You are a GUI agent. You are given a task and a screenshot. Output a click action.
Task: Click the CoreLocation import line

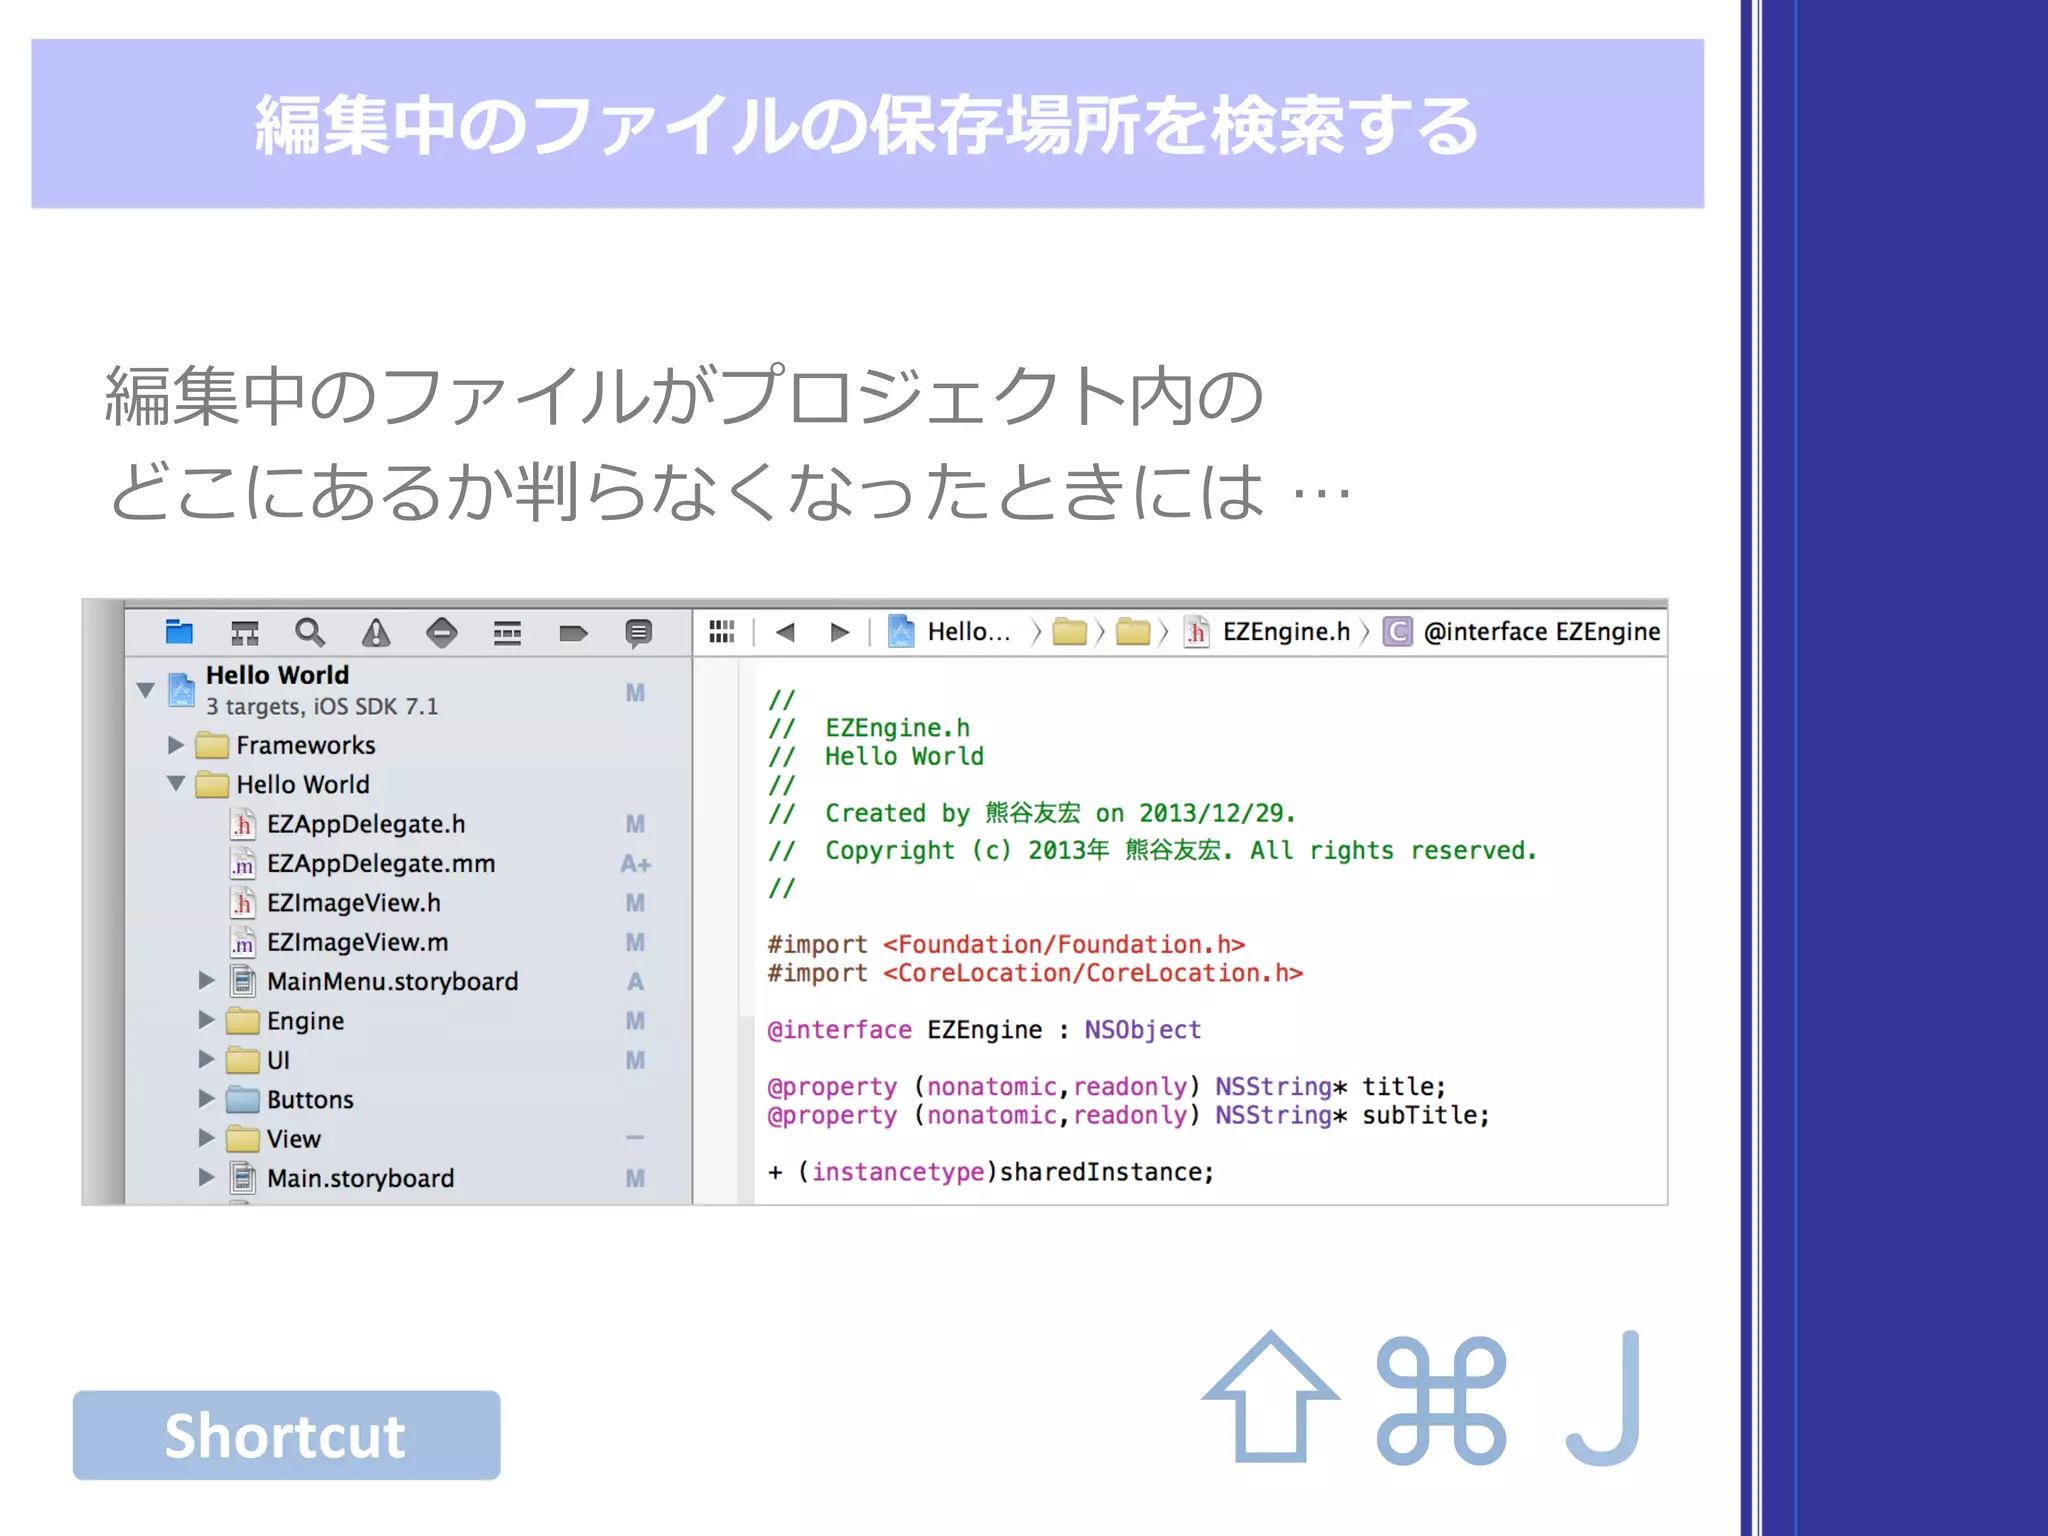(x=1035, y=973)
